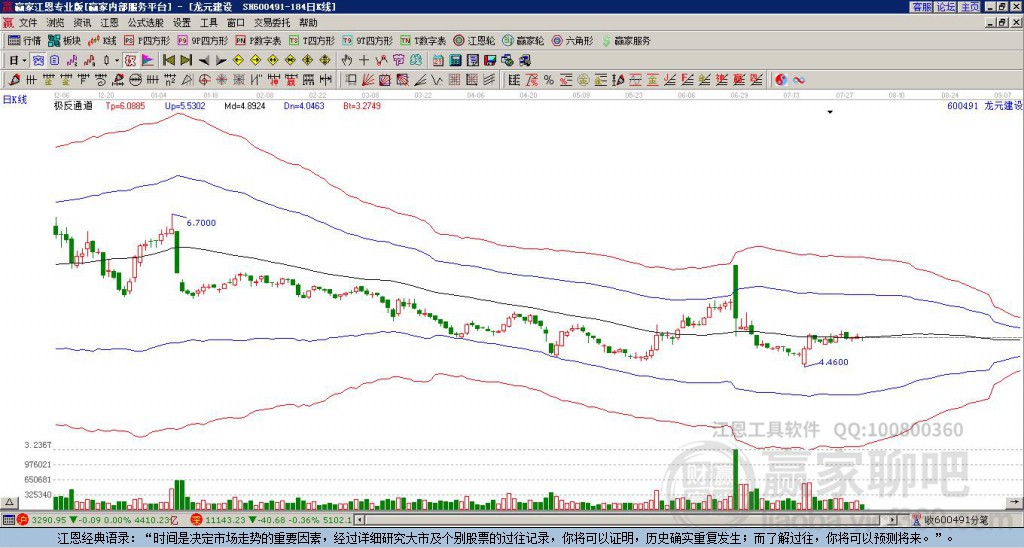Open the 窗口 menu
The image size is (1024, 548).
(x=236, y=23)
